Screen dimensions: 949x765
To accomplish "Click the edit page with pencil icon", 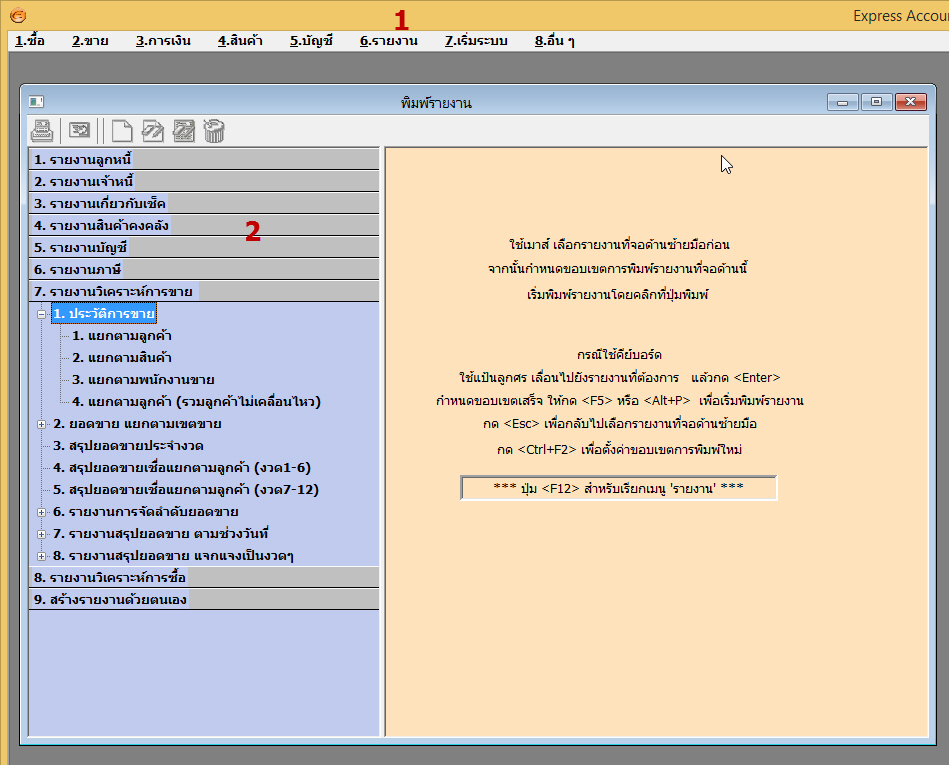I will click(152, 130).
